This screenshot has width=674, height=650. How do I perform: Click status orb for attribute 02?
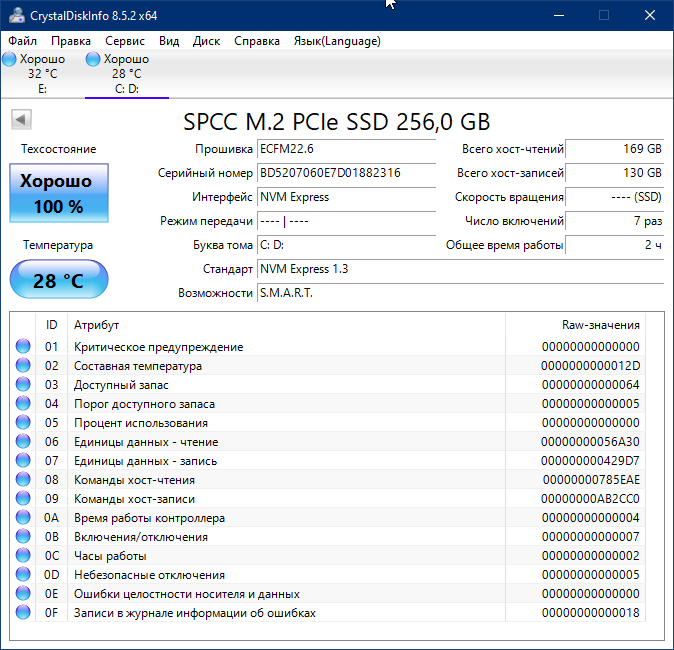[x=23, y=365]
